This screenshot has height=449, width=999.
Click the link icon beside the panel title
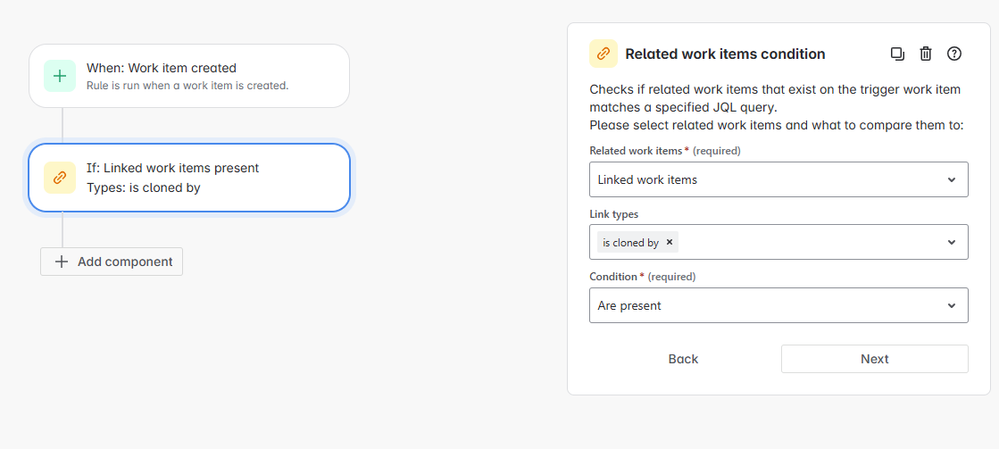point(603,54)
